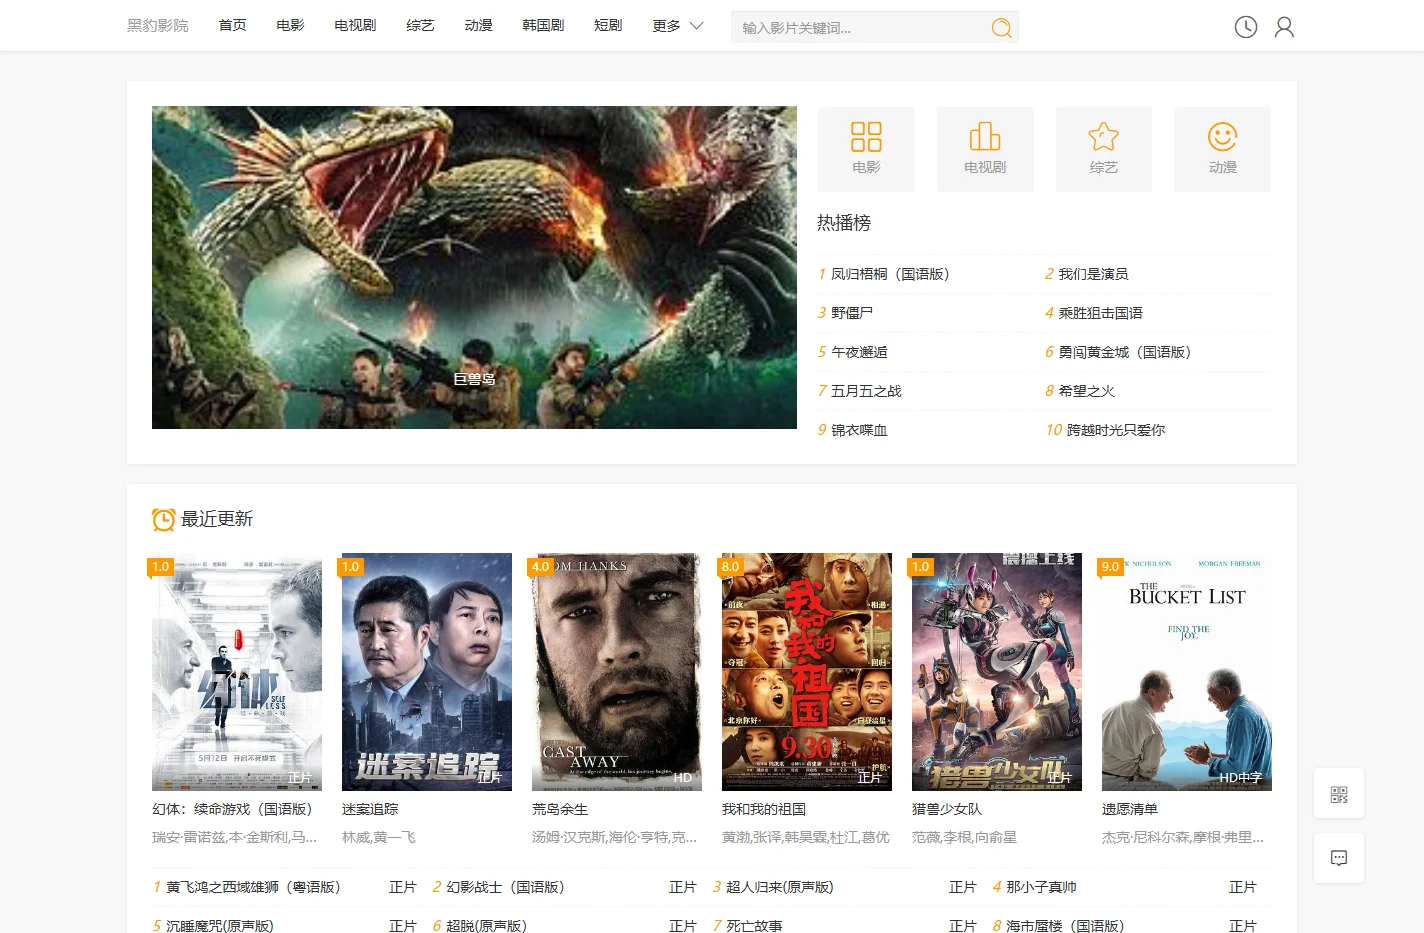Open list item 沉睡魔咒(原声版)

point(220,926)
